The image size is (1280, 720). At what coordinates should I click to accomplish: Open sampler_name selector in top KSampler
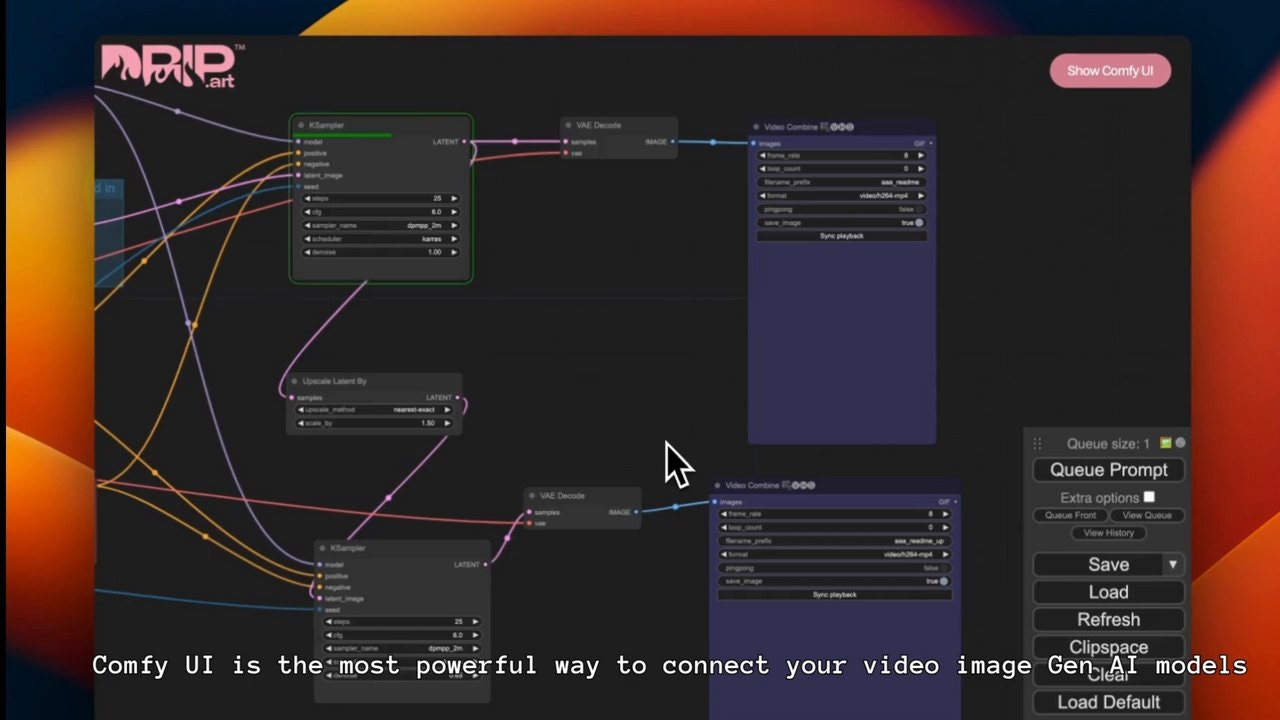click(380, 226)
